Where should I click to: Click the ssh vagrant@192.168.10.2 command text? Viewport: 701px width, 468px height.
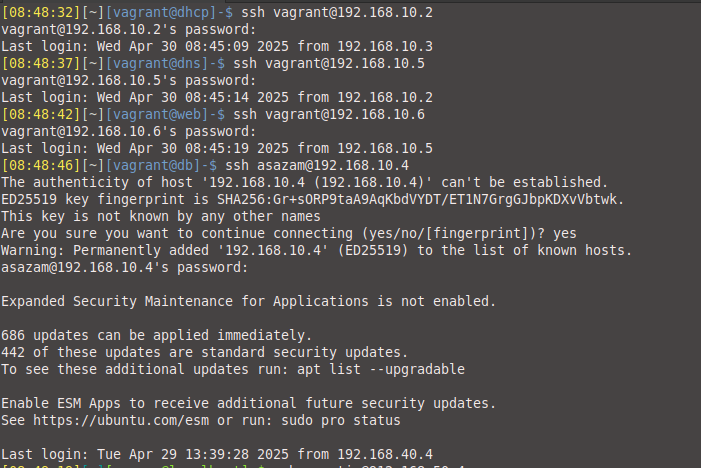click(x=337, y=13)
